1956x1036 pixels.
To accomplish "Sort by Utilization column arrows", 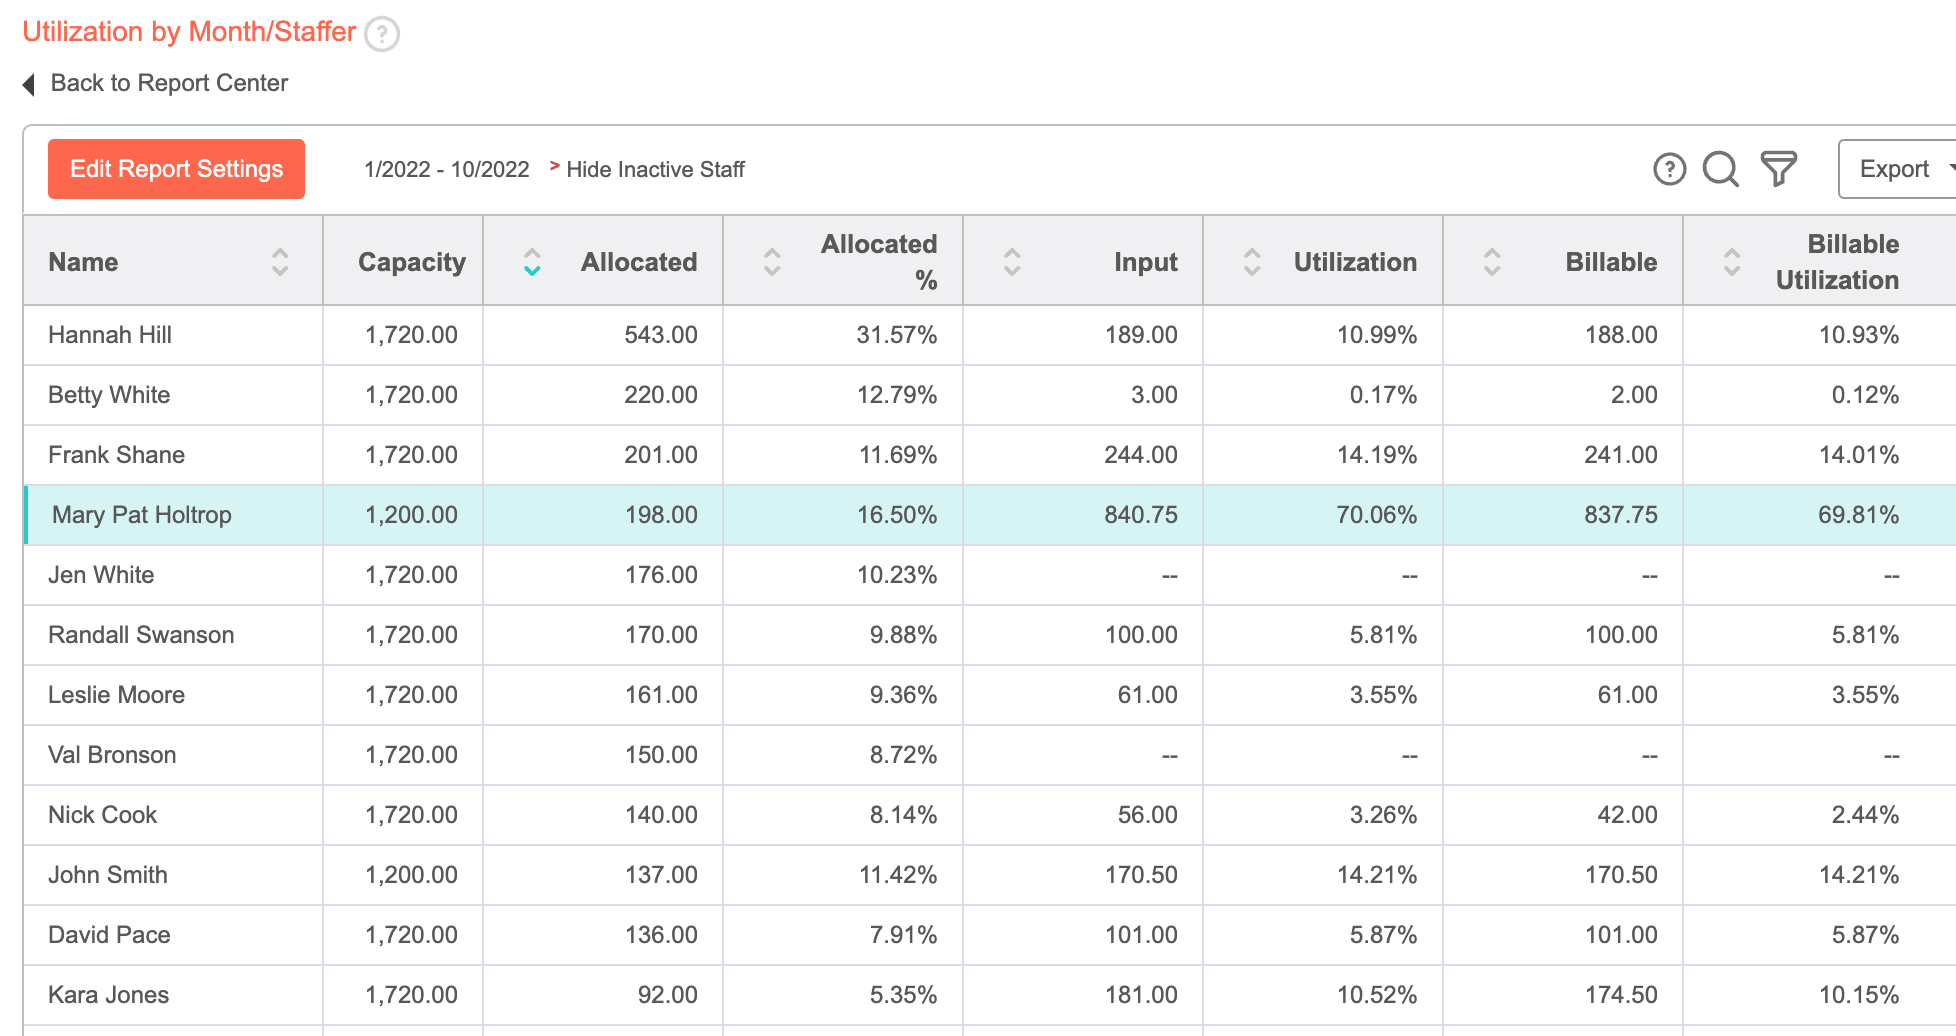I will [1252, 262].
